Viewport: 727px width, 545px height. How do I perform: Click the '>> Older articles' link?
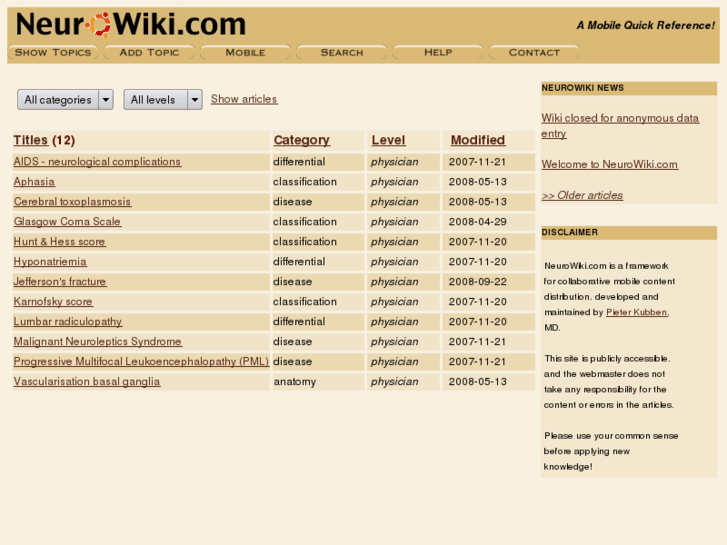pyautogui.click(x=582, y=195)
